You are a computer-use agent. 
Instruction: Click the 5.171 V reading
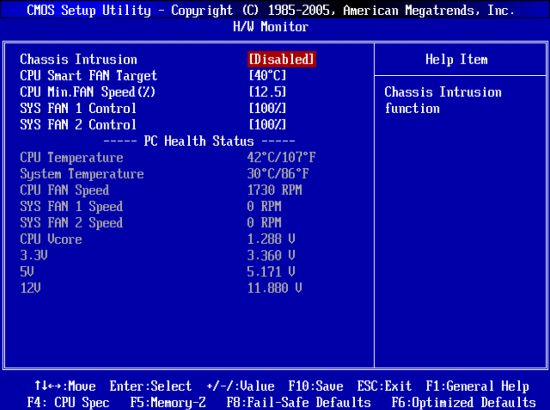click(x=271, y=272)
